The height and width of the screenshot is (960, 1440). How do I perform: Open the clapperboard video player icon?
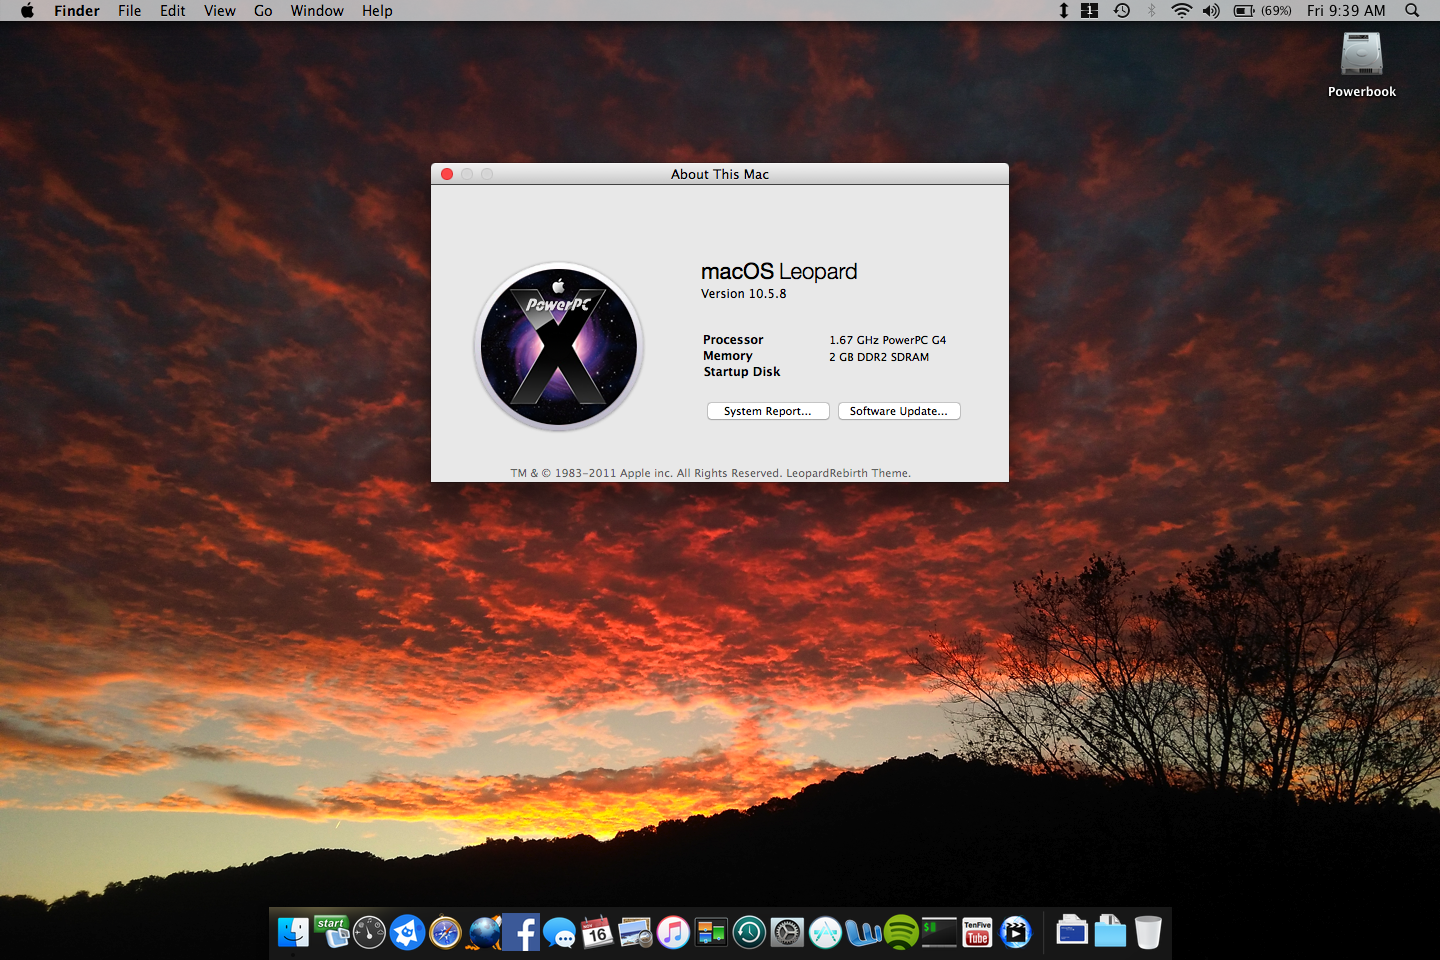coord(1015,932)
